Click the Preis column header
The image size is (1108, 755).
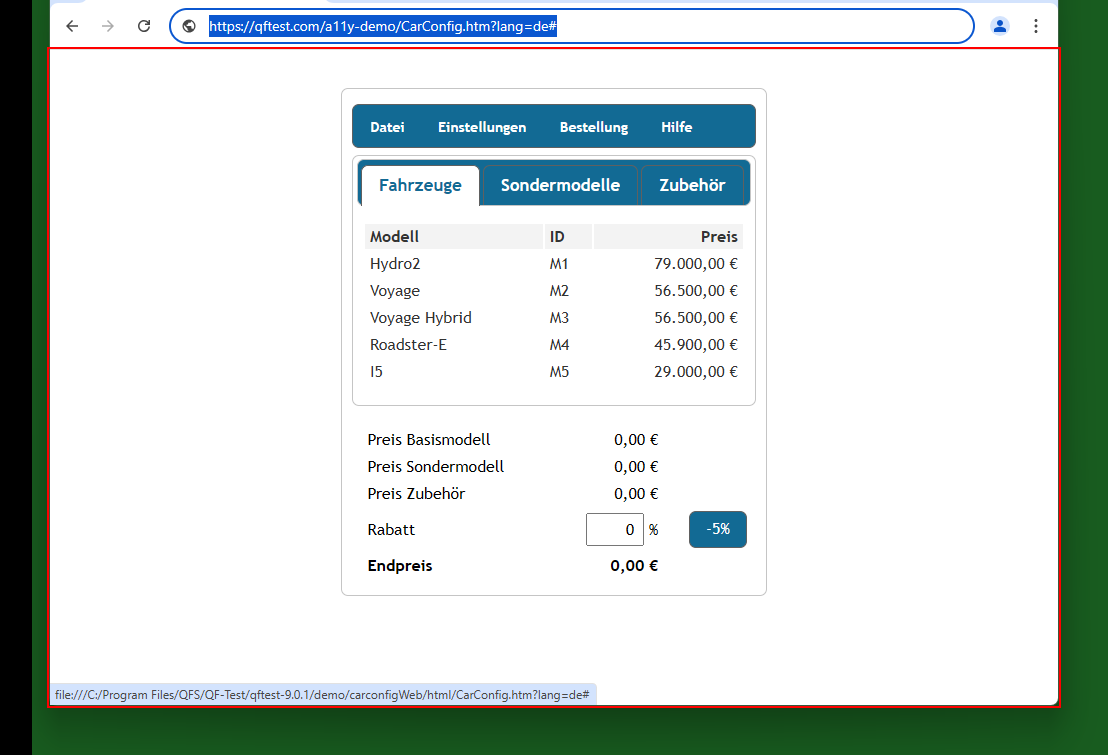[x=668, y=237]
